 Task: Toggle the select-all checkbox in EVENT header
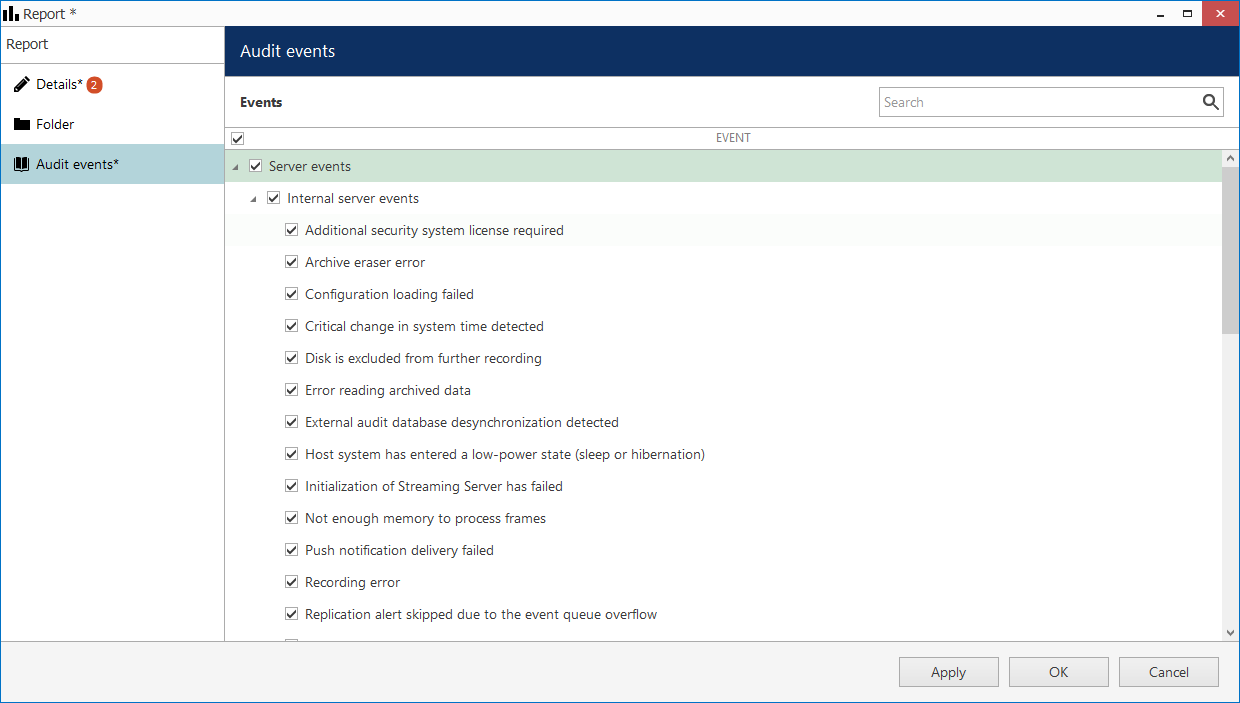coord(237,138)
